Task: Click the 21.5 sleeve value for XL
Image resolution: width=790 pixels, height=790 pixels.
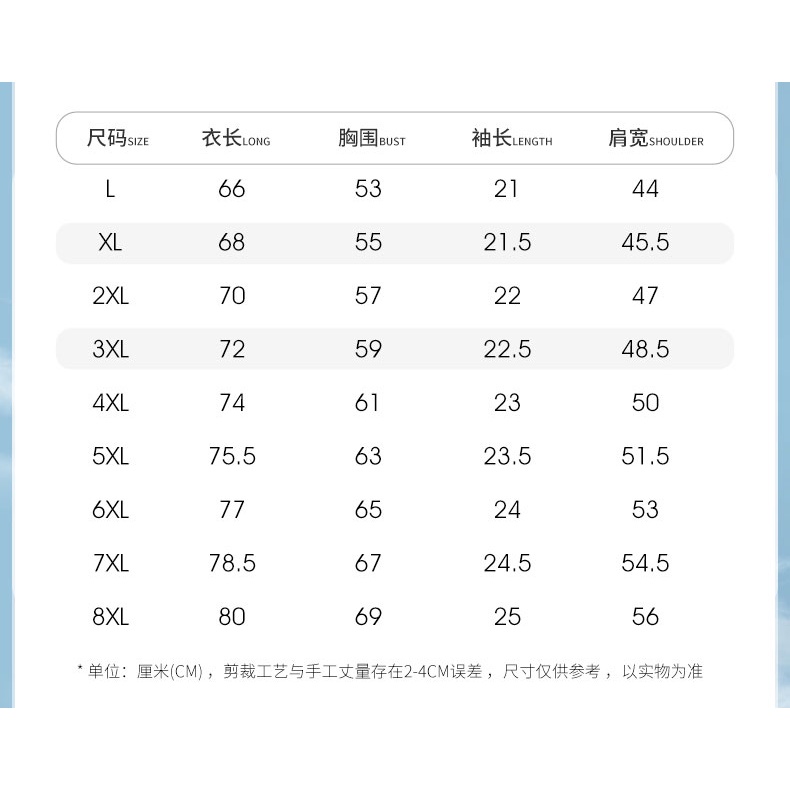Action: (507, 243)
